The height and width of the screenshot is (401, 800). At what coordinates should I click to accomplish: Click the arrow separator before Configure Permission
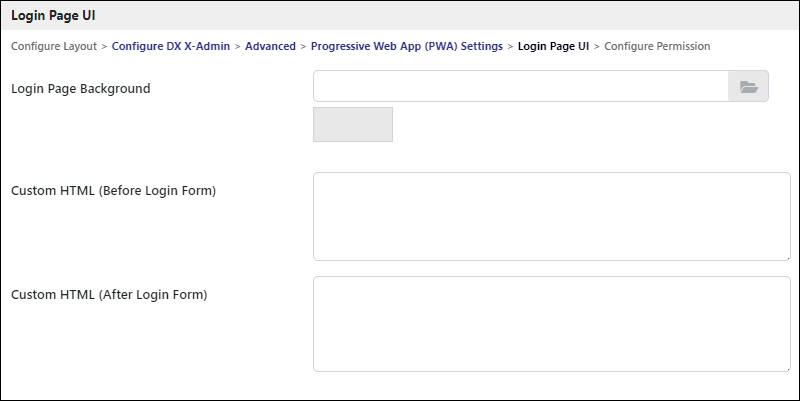[596, 46]
